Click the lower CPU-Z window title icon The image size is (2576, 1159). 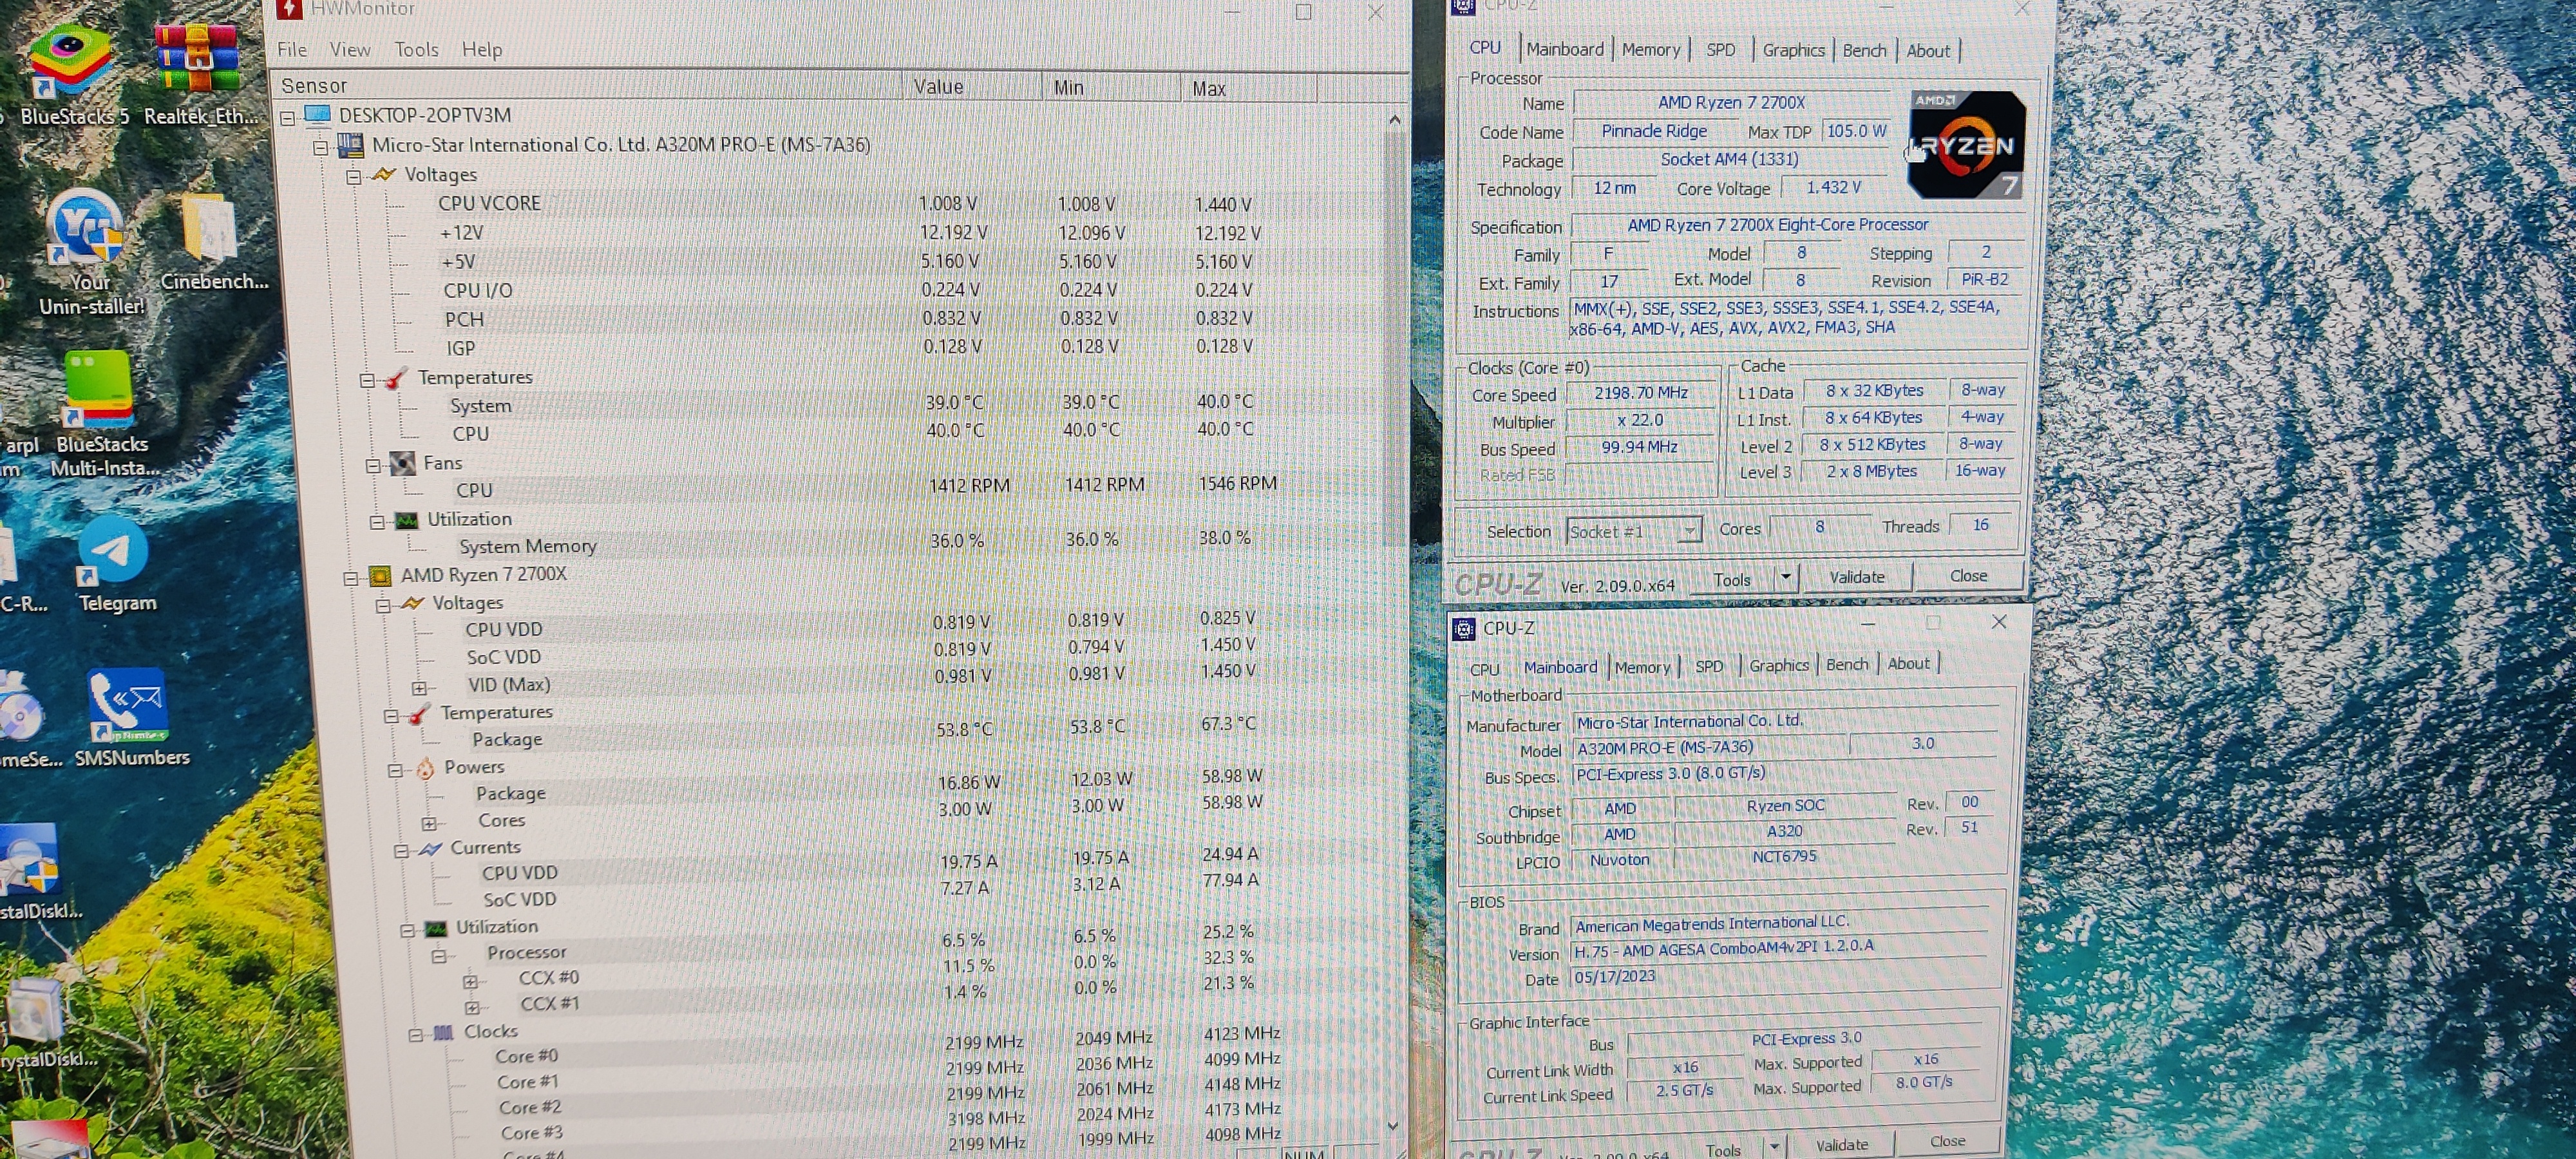pyautogui.click(x=1464, y=628)
